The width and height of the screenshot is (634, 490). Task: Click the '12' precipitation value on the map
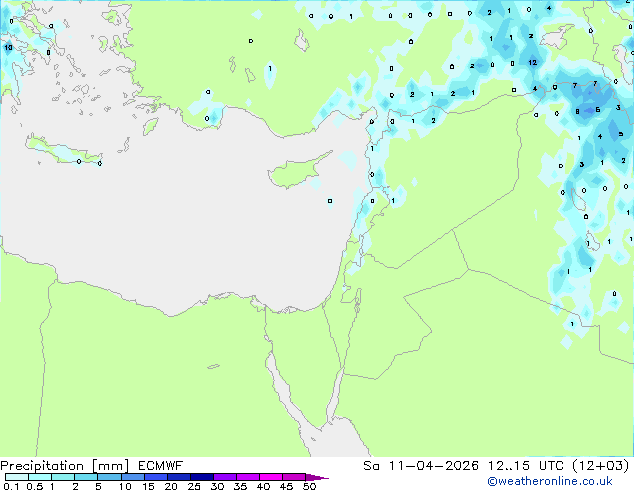533,62
